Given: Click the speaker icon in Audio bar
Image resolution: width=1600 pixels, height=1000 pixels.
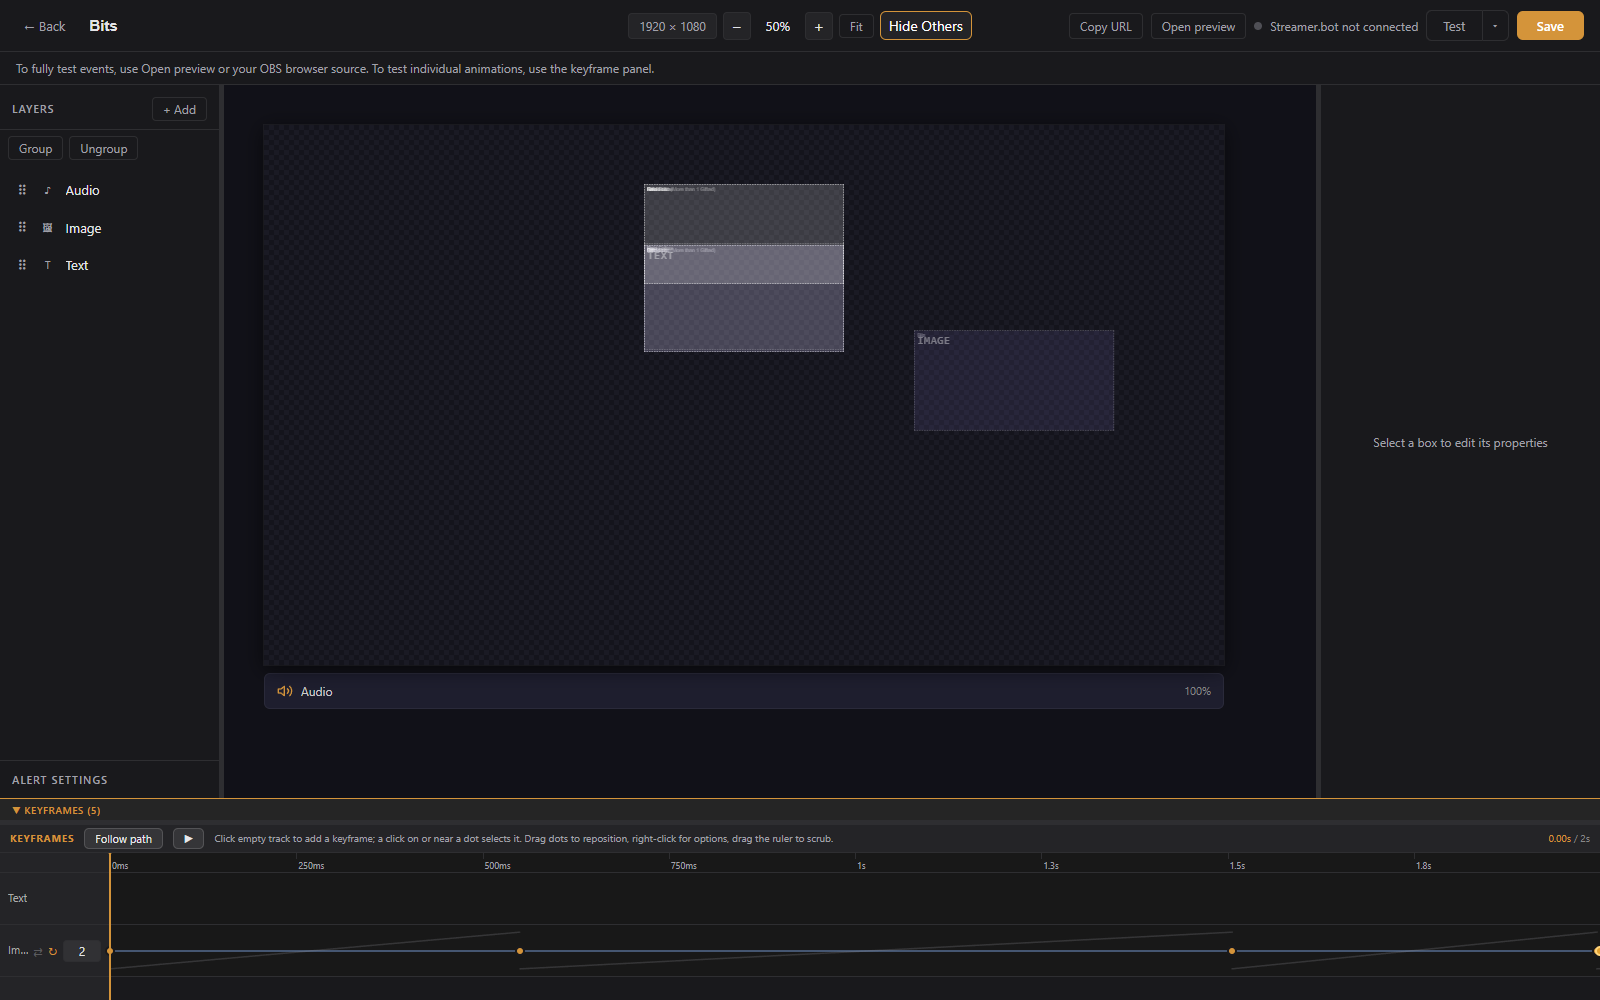Looking at the screenshot, I should pos(285,691).
